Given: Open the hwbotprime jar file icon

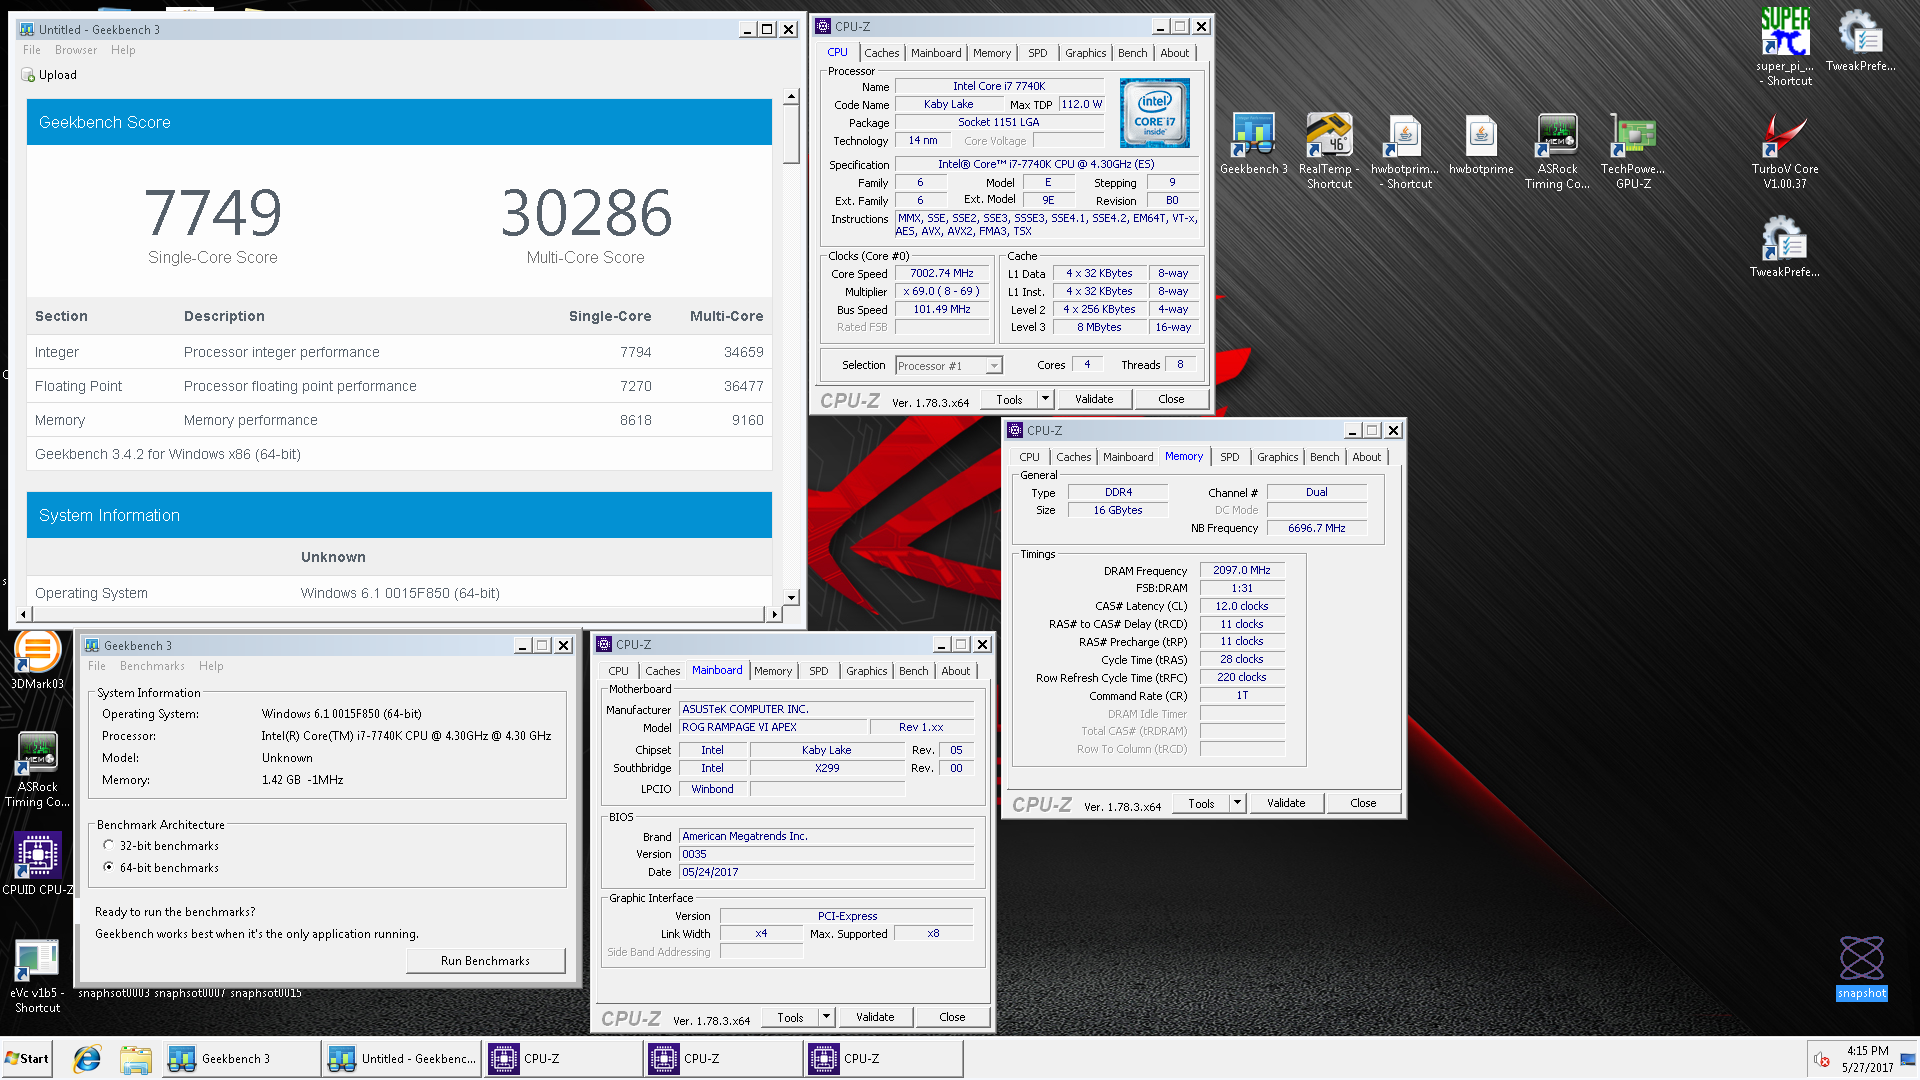Looking at the screenshot, I should coord(1481,145).
